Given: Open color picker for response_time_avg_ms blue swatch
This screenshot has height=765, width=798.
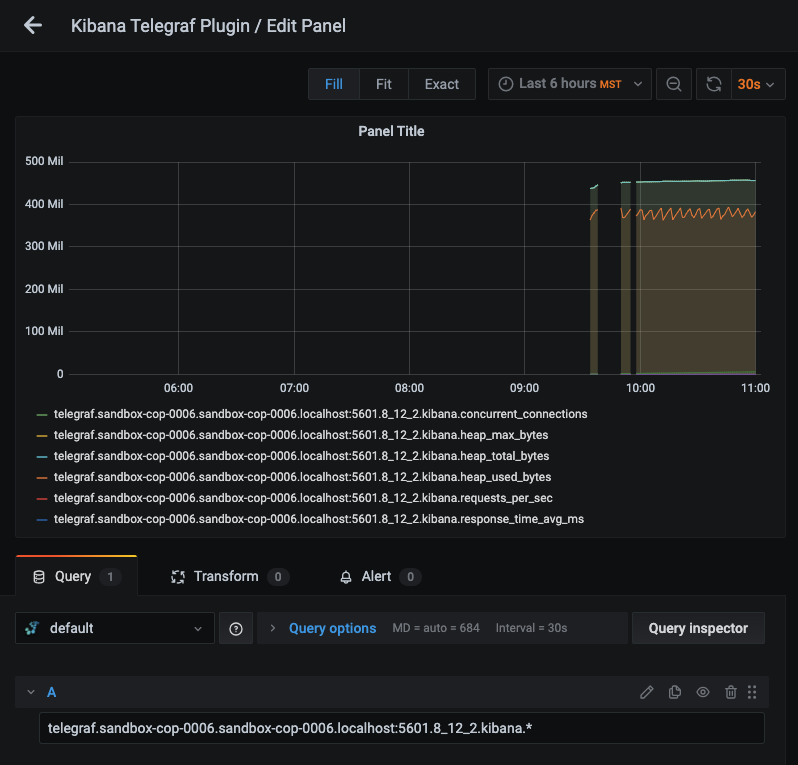Looking at the screenshot, I should click(42, 520).
